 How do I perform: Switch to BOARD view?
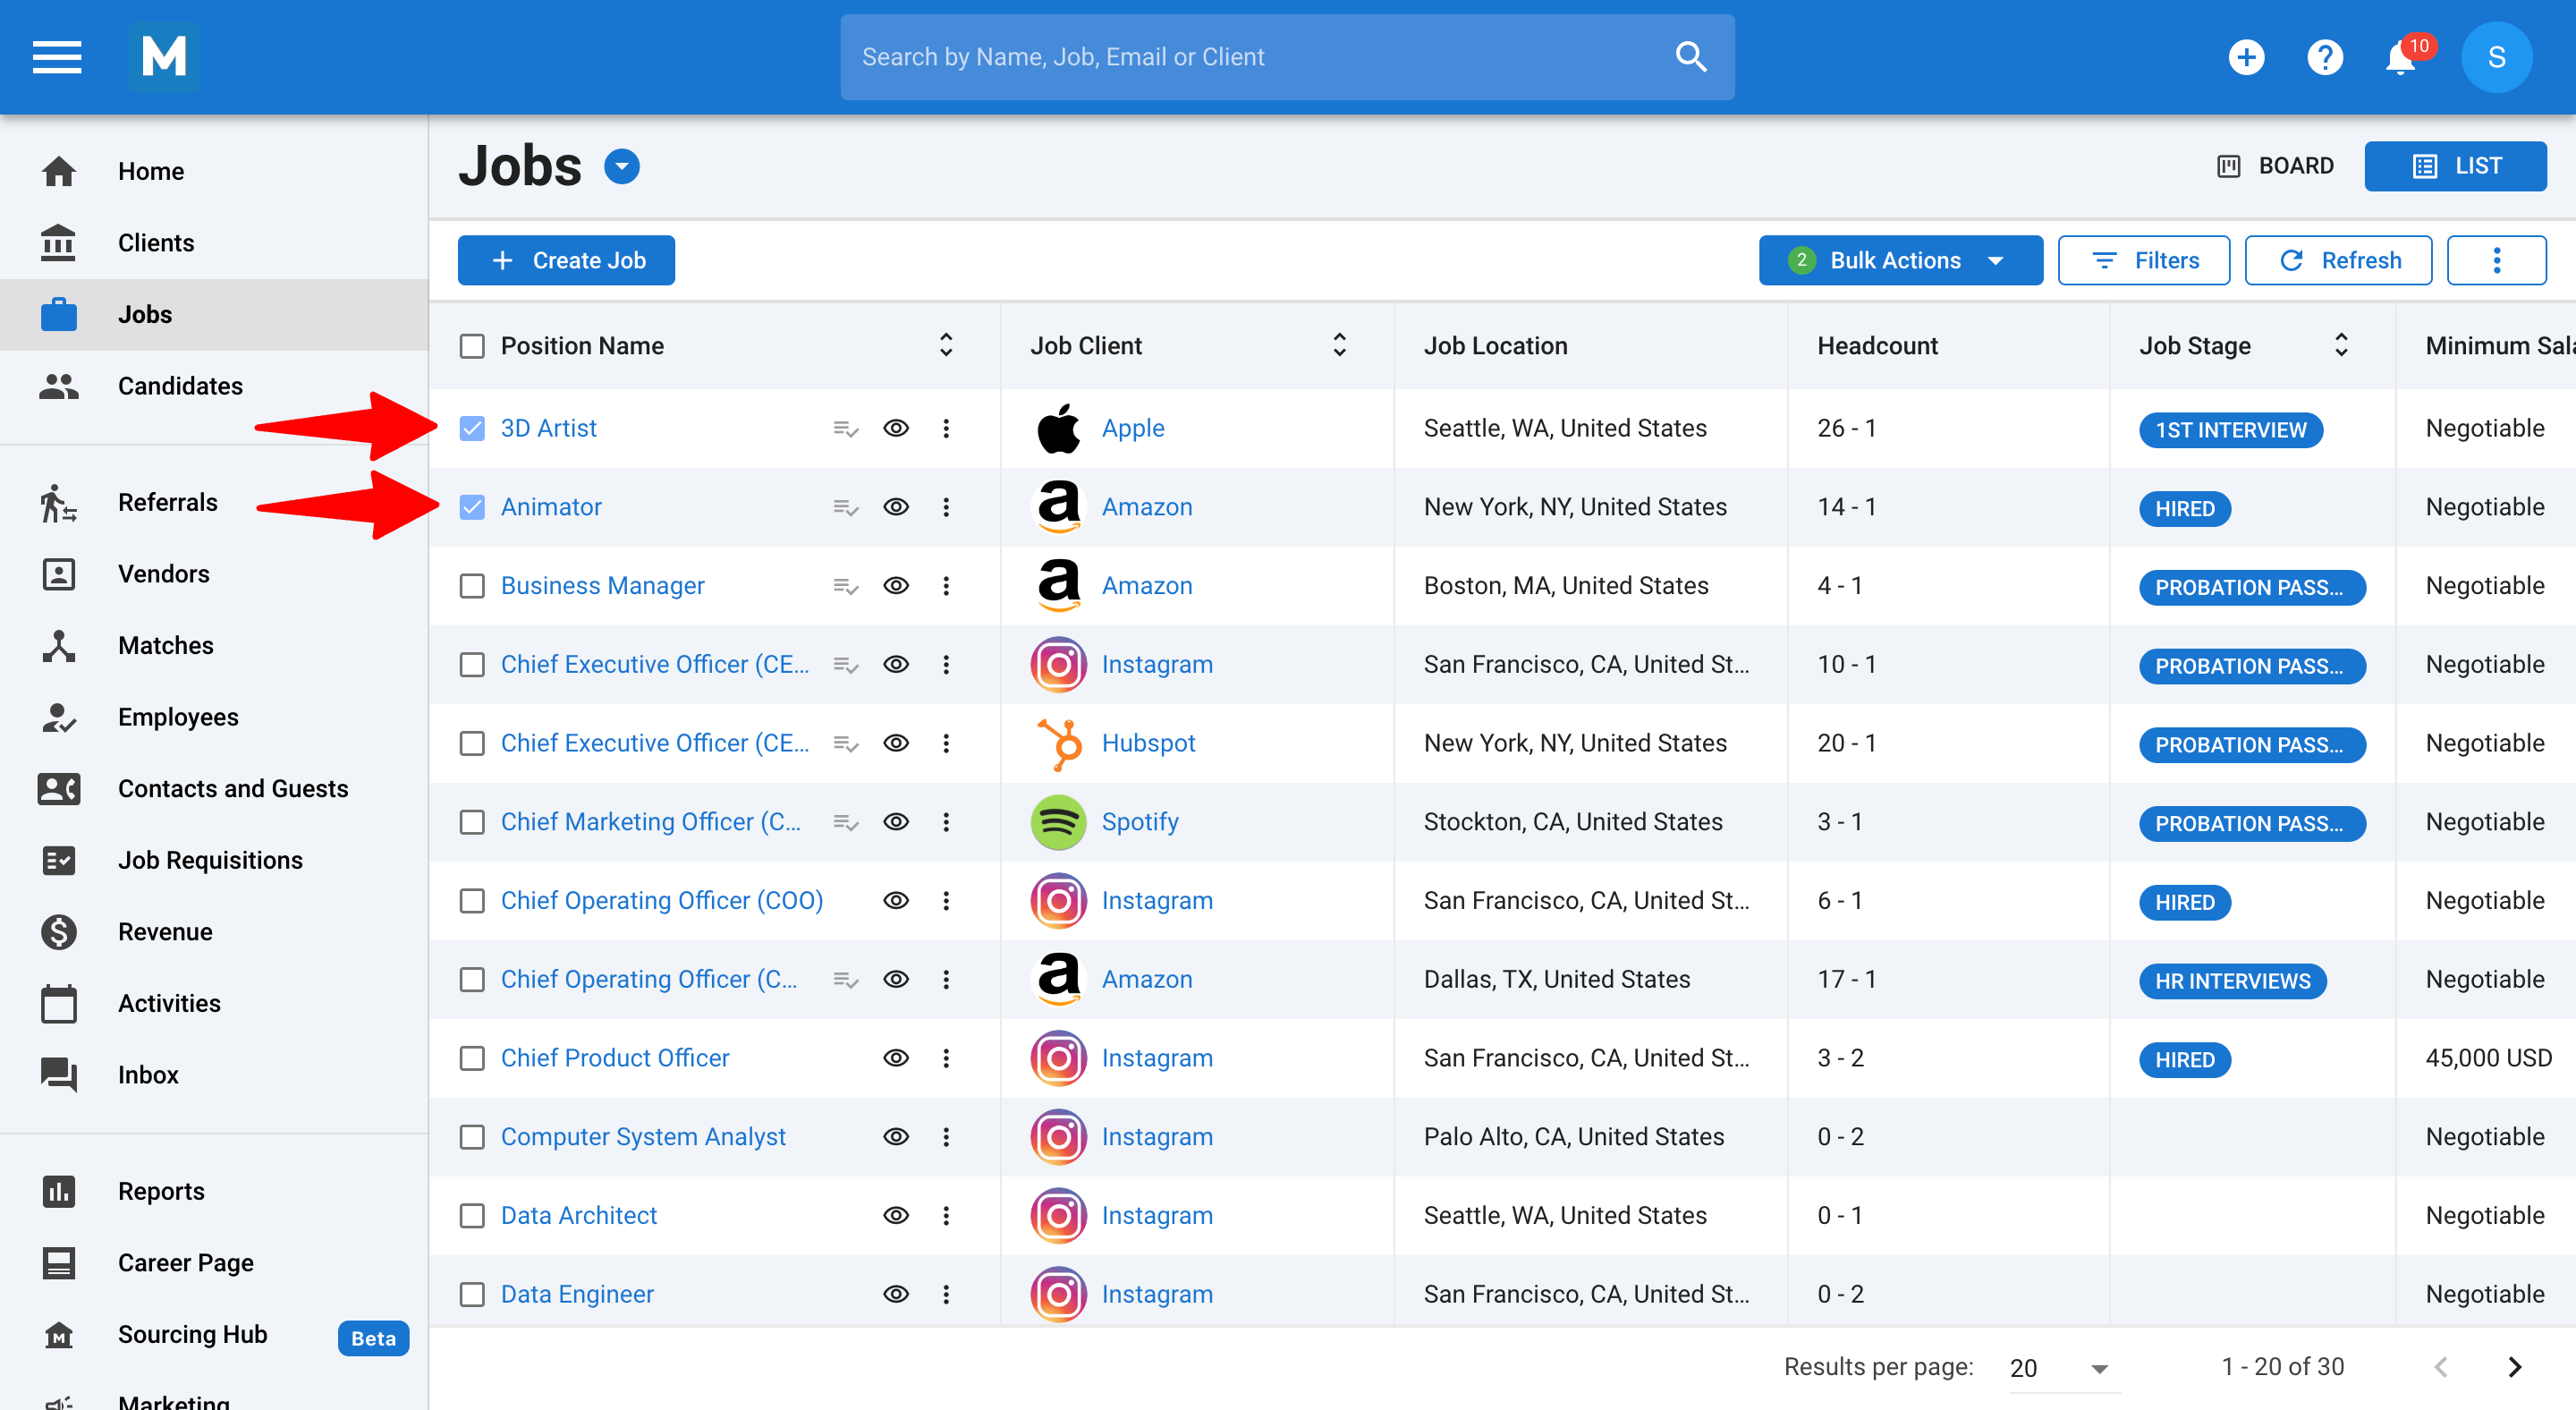pyautogui.click(x=2275, y=166)
